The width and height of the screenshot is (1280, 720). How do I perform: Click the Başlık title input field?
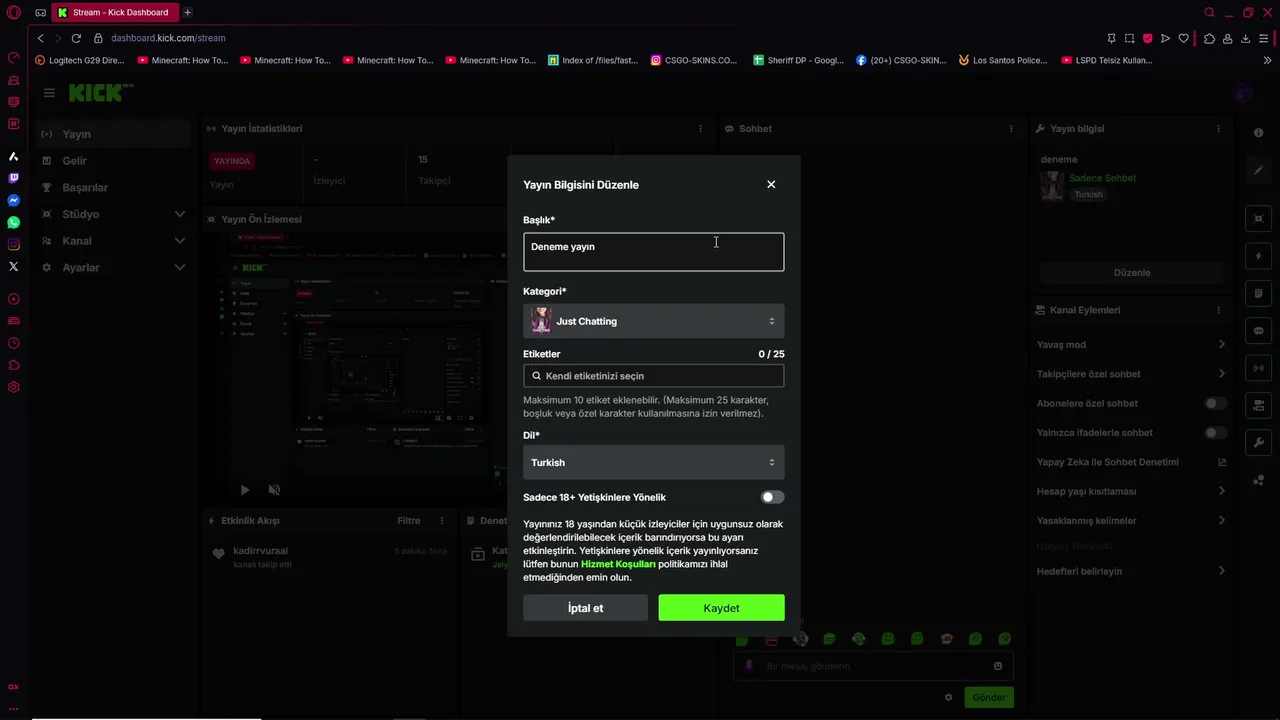pyautogui.click(x=653, y=252)
